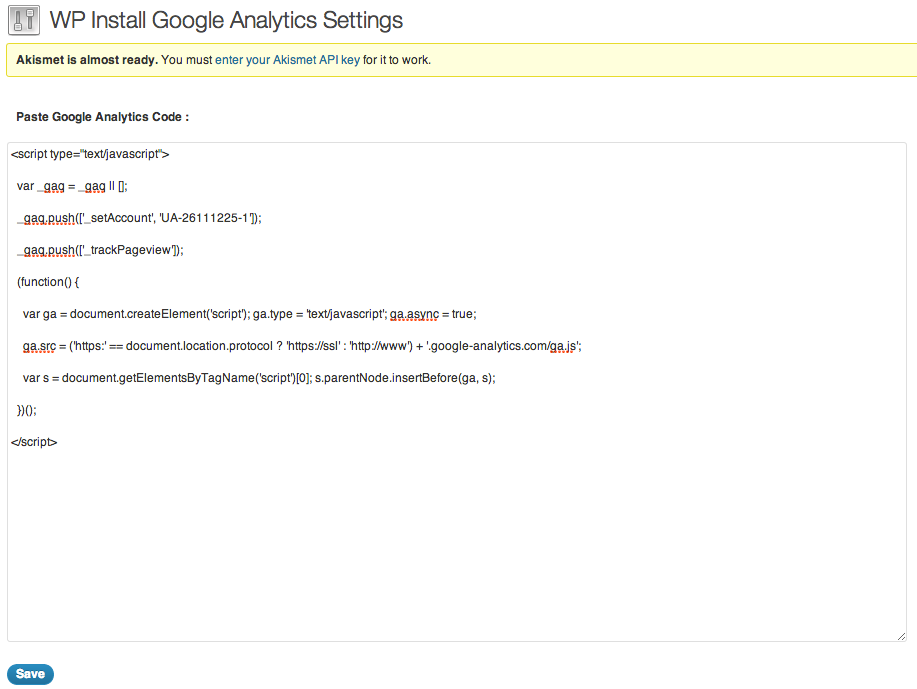Image resolution: width=917 pixels, height=689 pixels.
Task: Click the document.createElement('script') line
Action: [x=250, y=314]
